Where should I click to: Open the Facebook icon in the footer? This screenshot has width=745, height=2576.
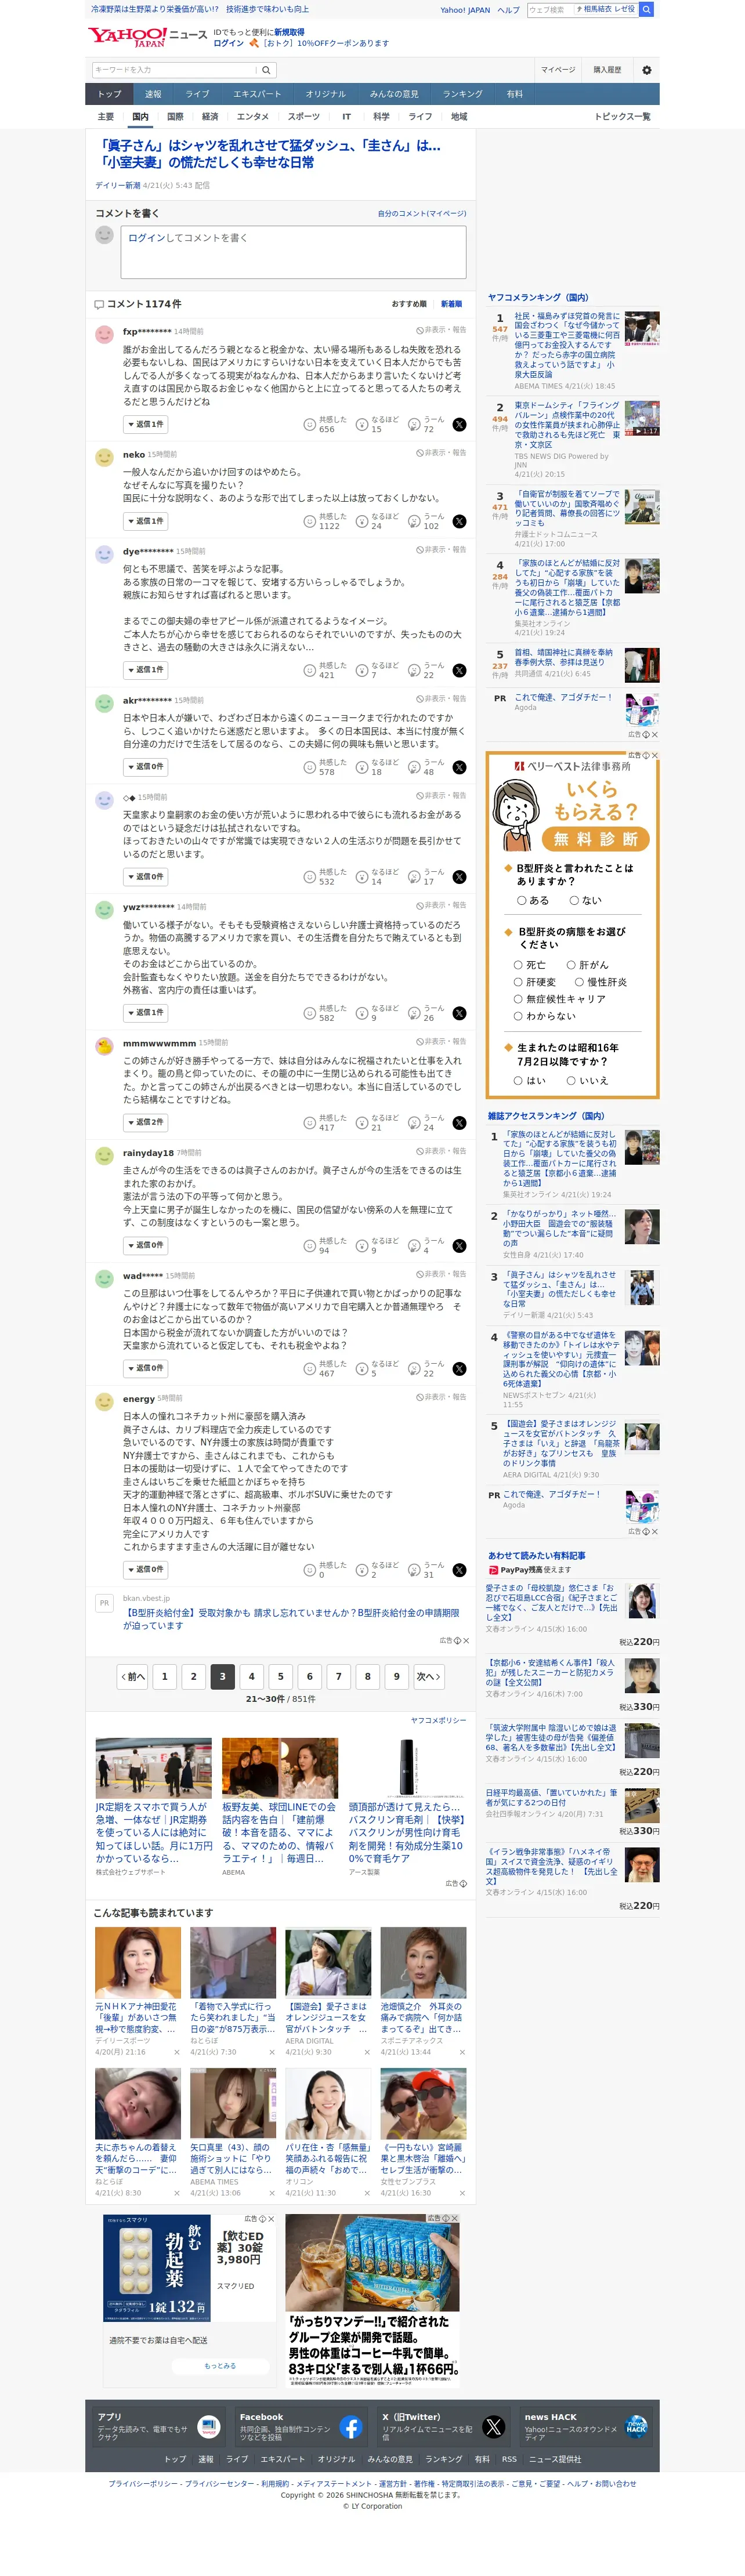pyautogui.click(x=351, y=2428)
